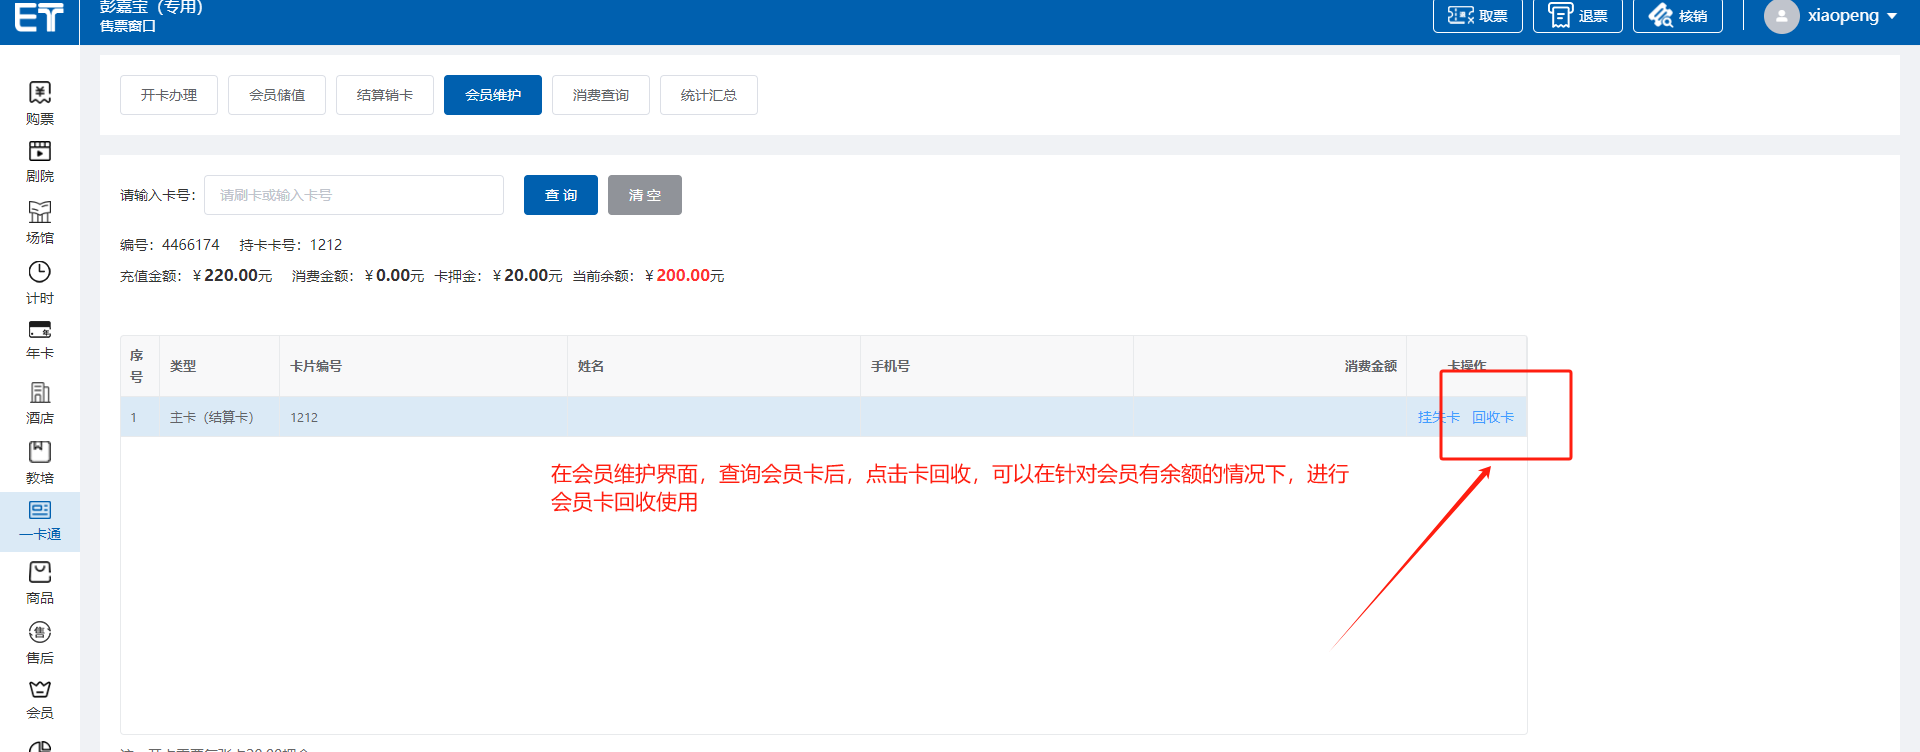Expand the xiaopeng user dropdown
The height and width of the screenshot is (752, 1920).
click(1832, 16)
